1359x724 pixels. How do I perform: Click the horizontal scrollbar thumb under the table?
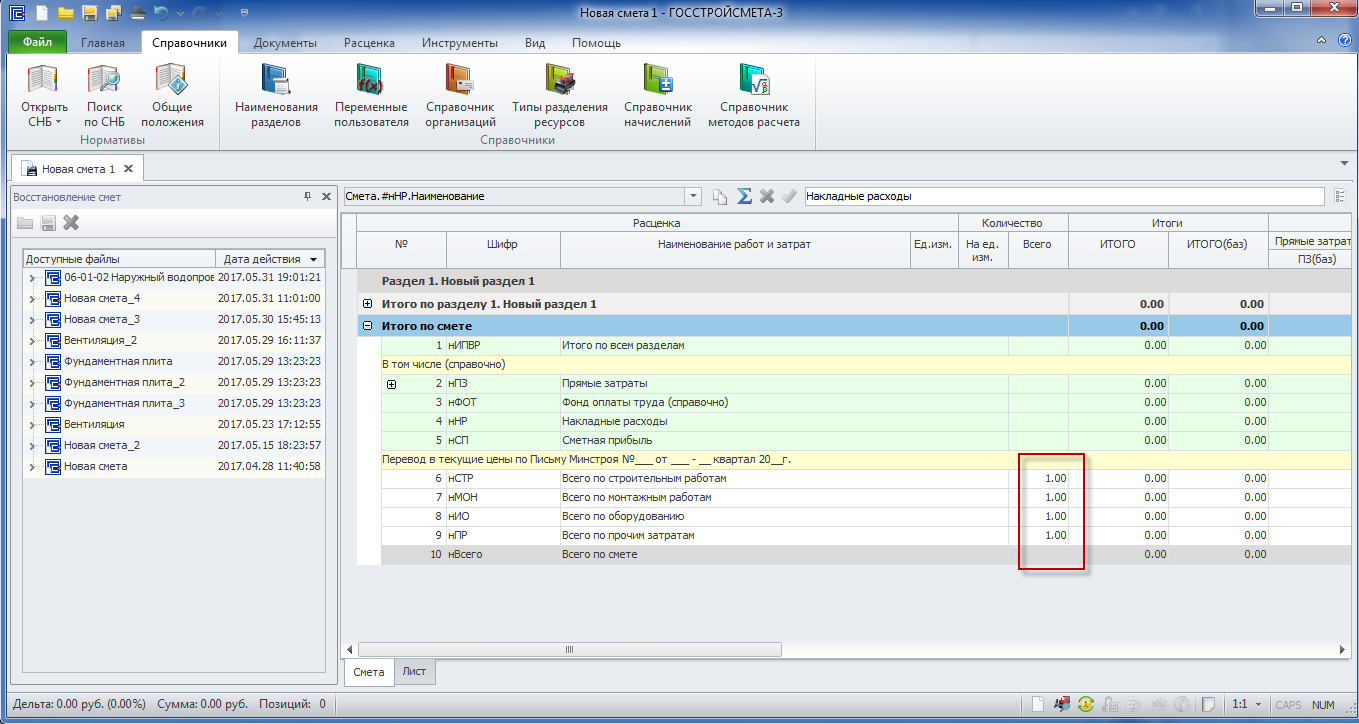569,649
